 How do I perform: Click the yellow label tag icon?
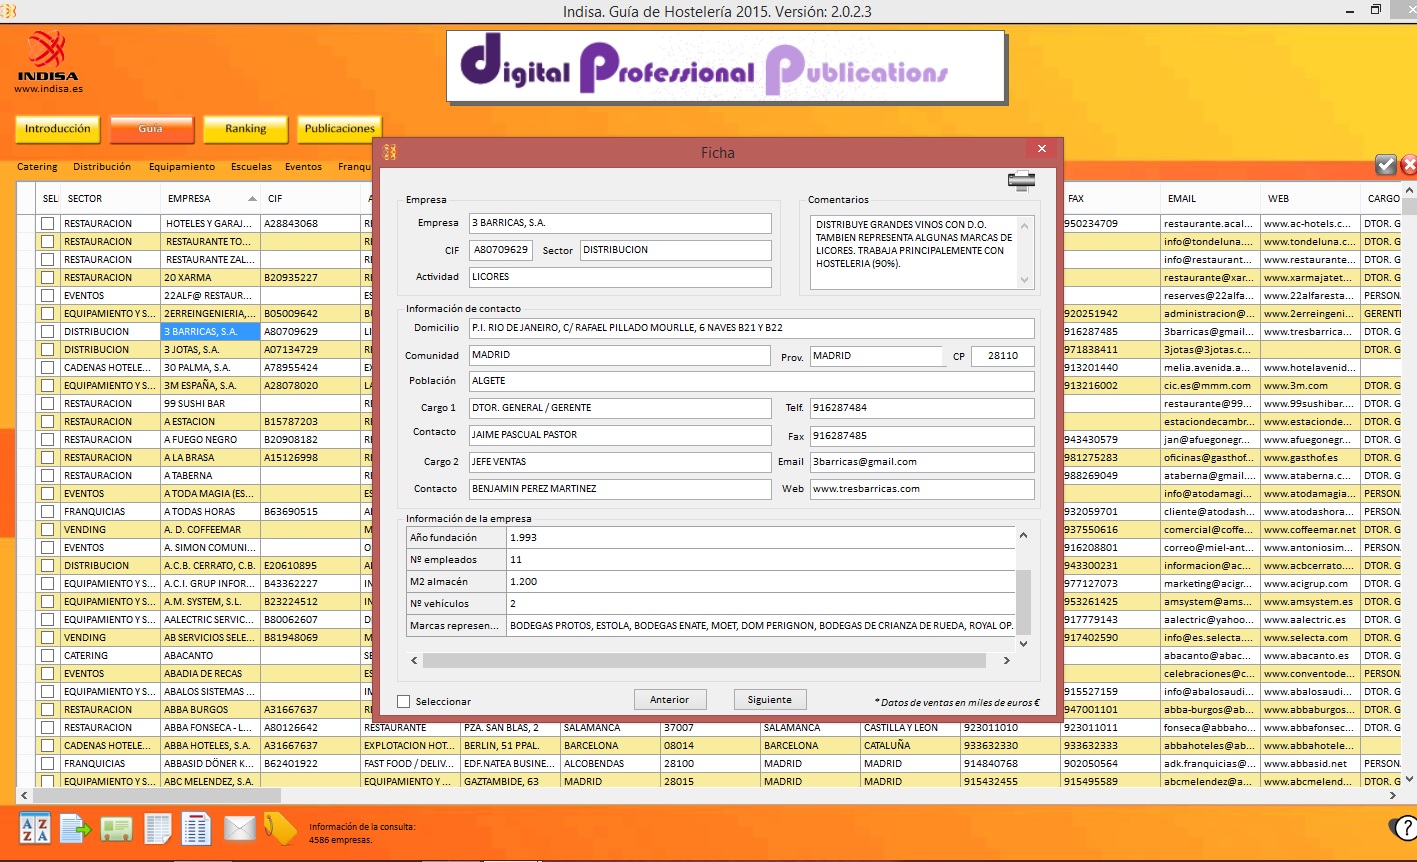[x=280, y=828]
